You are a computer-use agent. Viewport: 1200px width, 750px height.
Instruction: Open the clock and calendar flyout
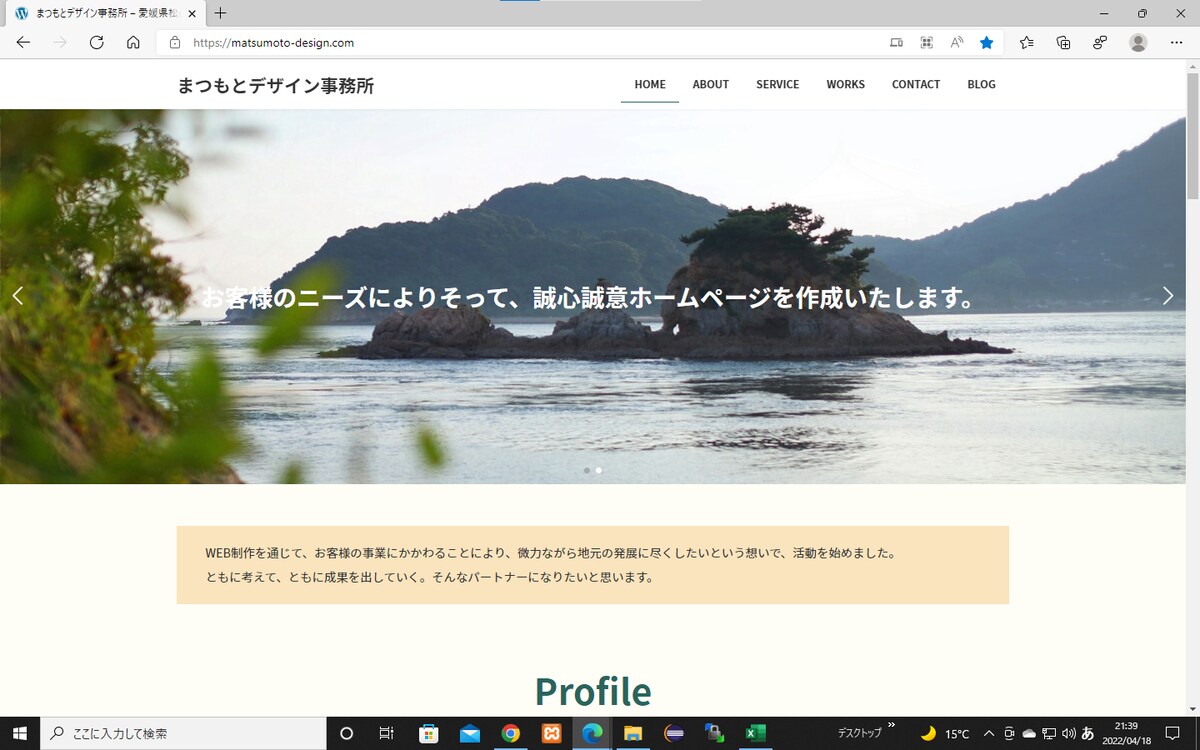point(1126,733)
